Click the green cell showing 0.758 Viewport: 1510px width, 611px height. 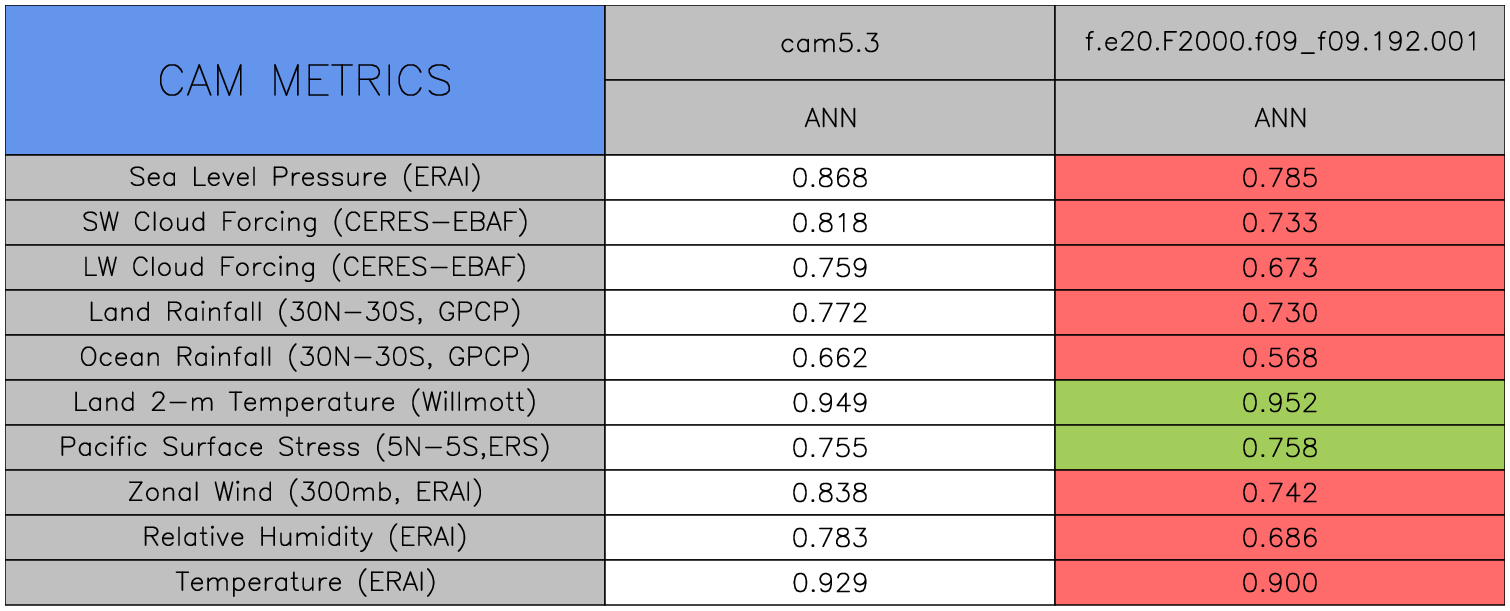tap(1280, 448)
